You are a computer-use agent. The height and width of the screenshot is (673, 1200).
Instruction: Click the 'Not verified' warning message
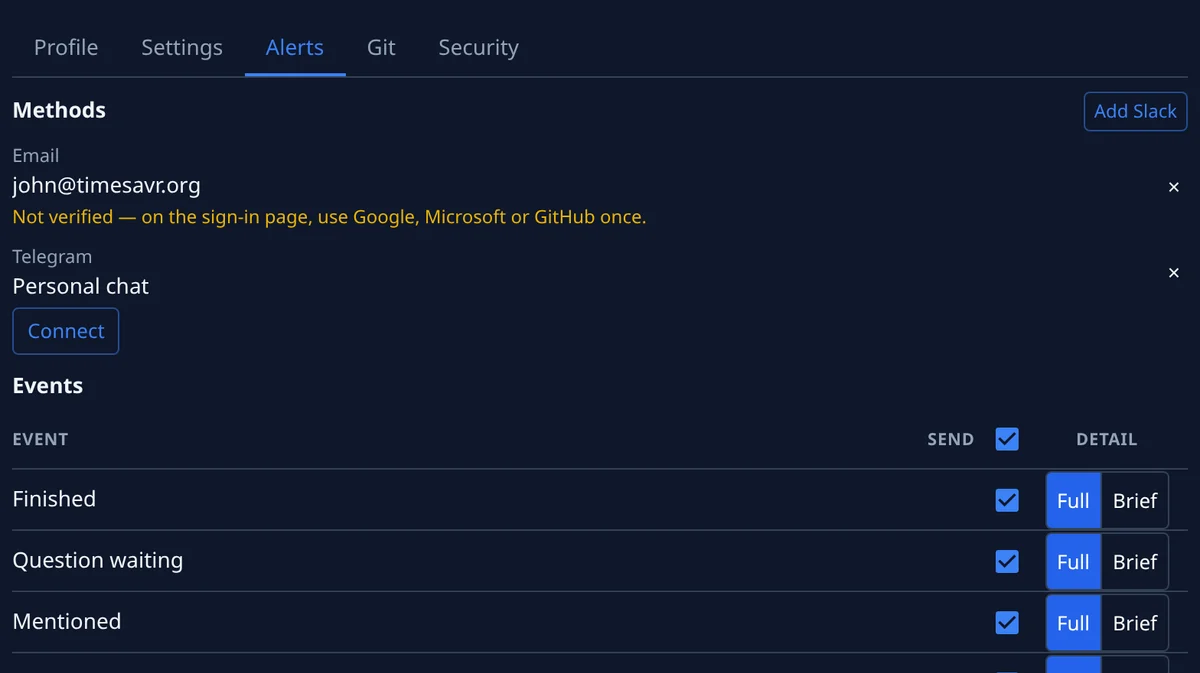329,216
